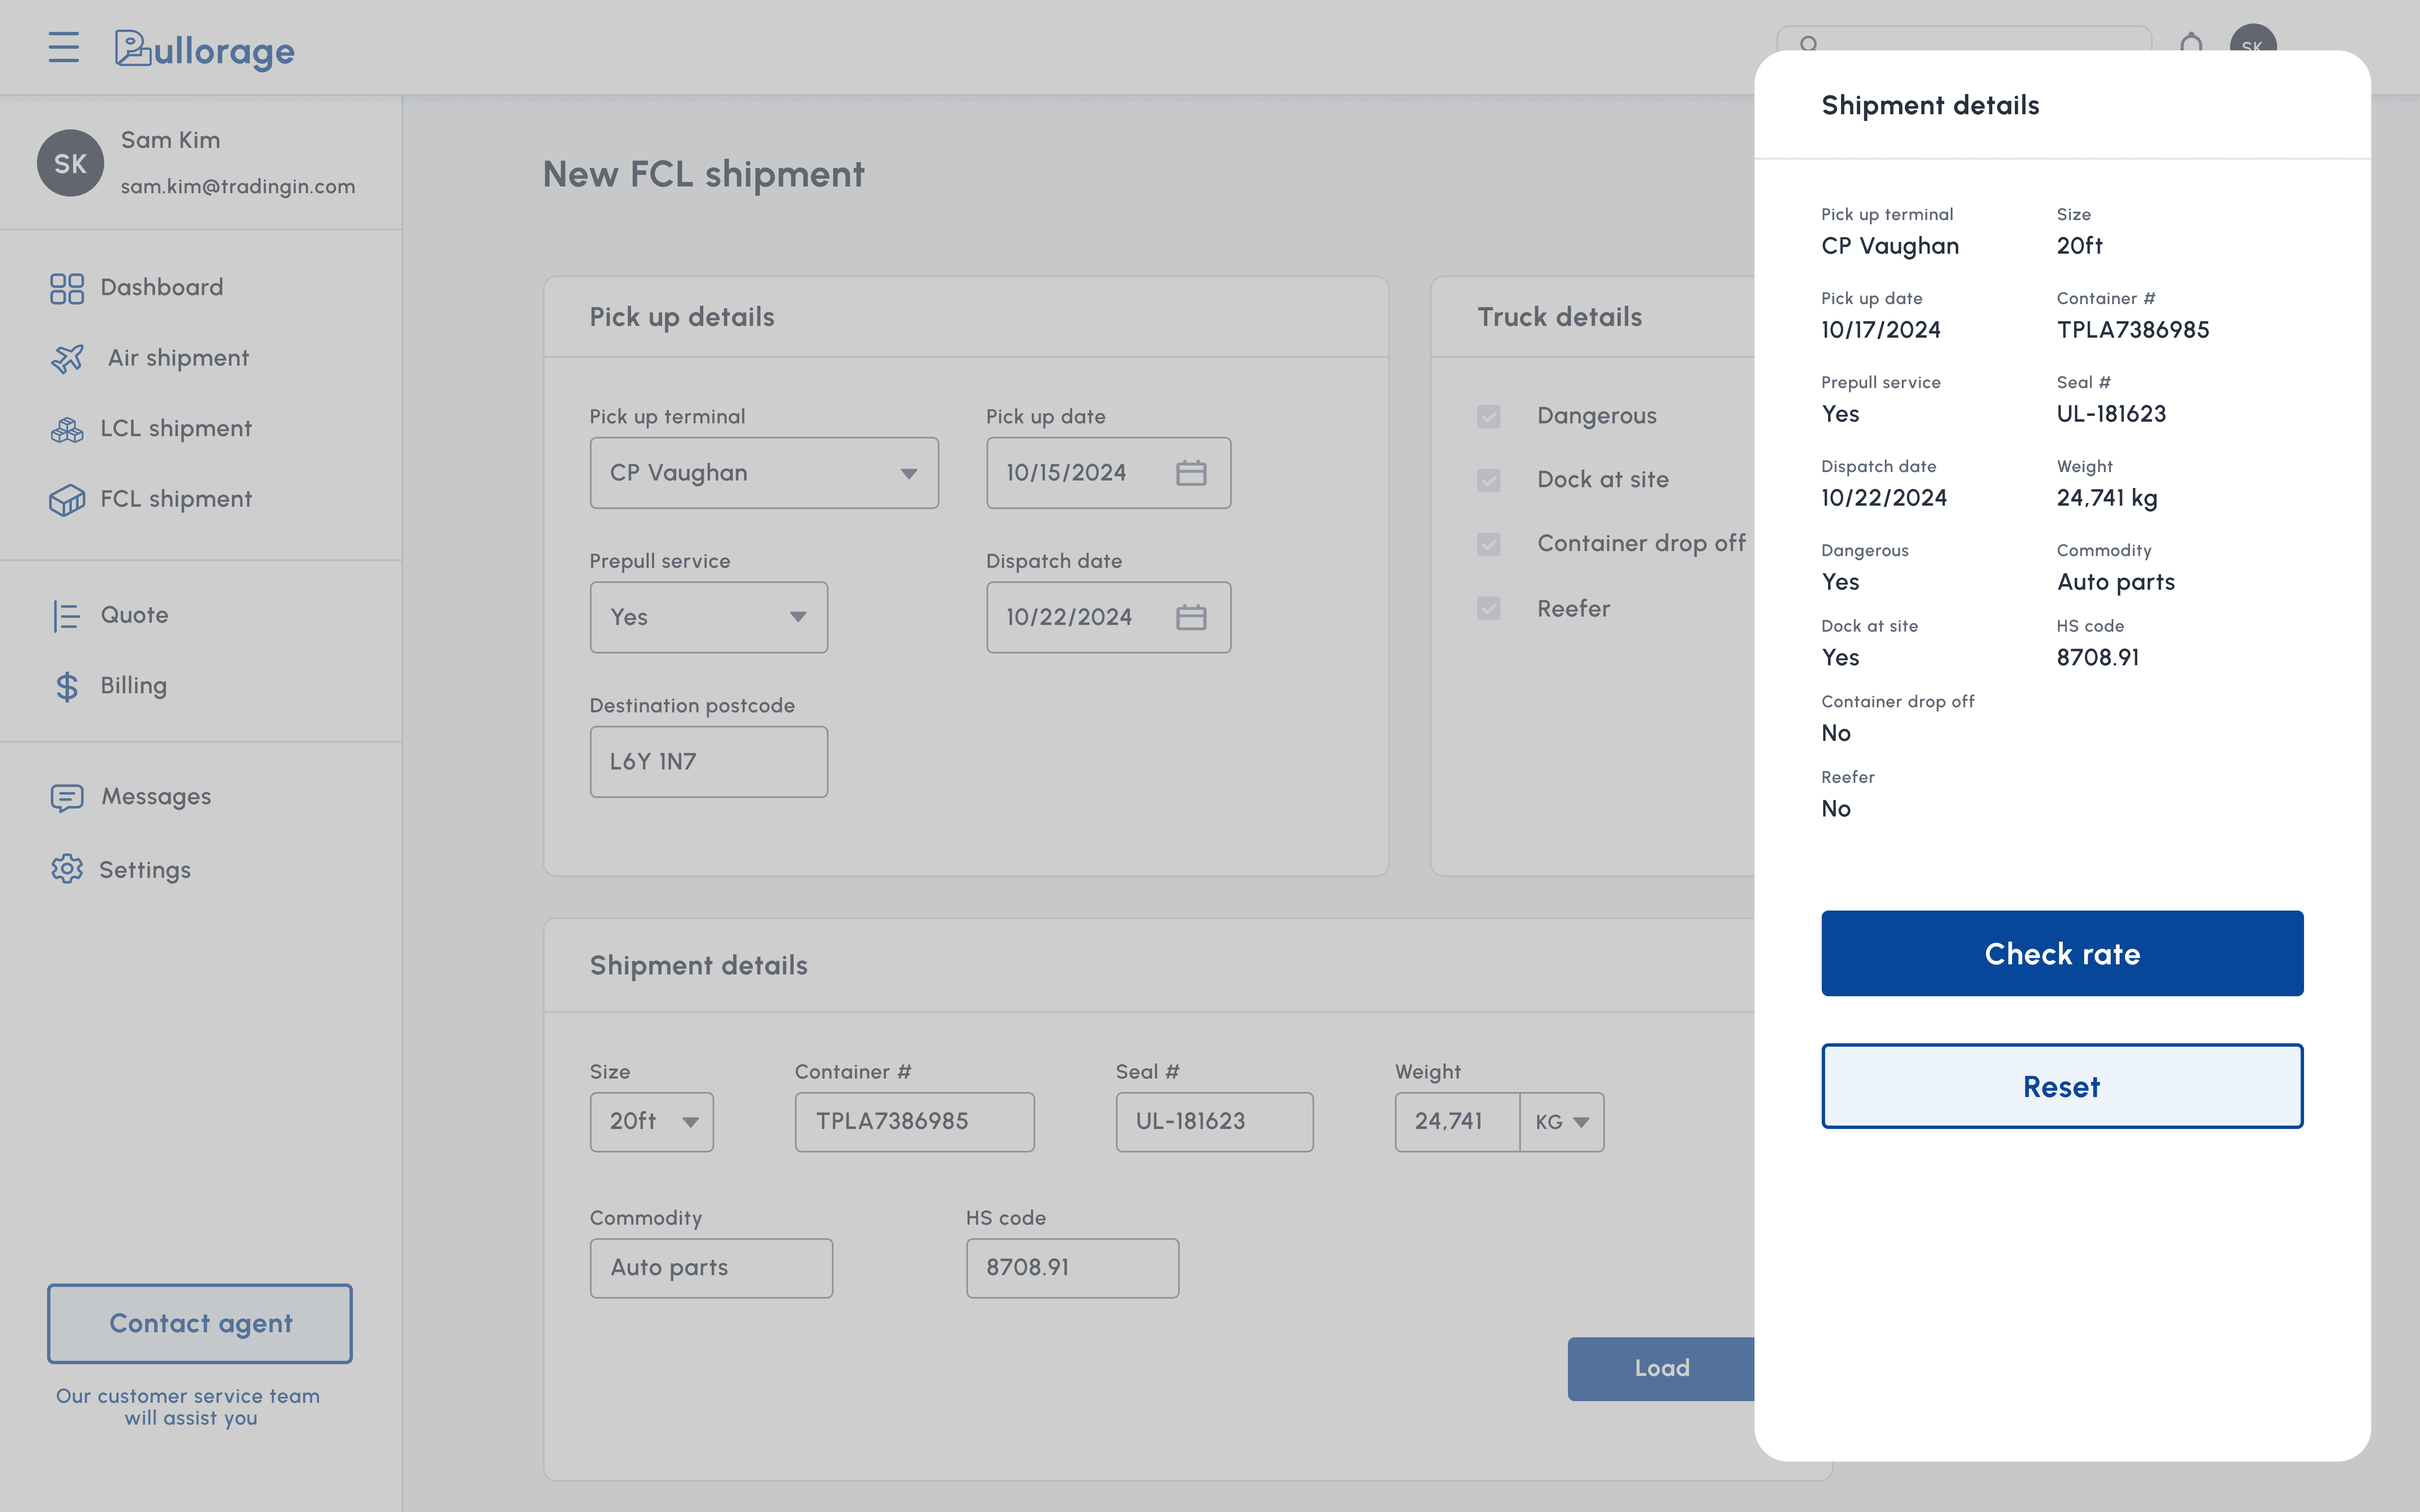This screenshot has width=2420, height=1512.
Task: Click the FCL shipment container icon
Action: [67, 499]
